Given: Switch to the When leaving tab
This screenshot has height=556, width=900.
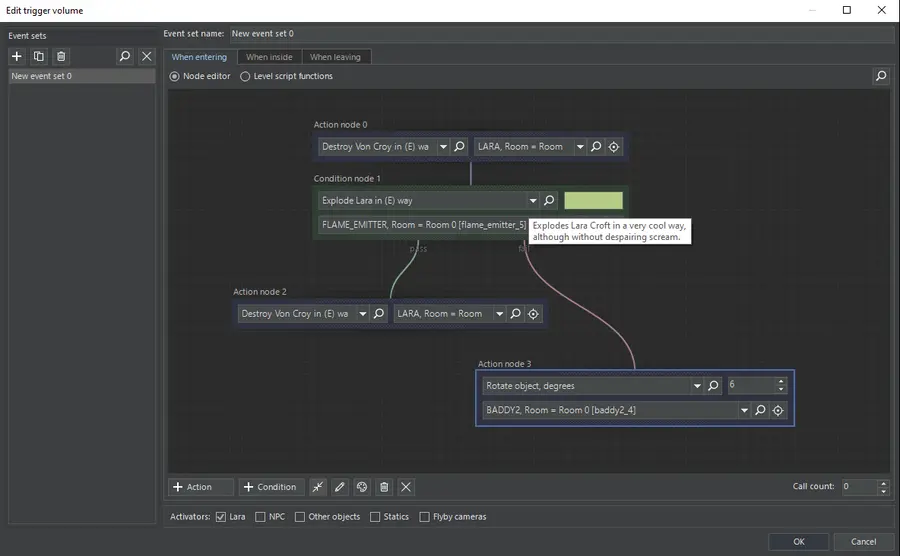Looking at the screenshot, I should [x=335, y=57].
